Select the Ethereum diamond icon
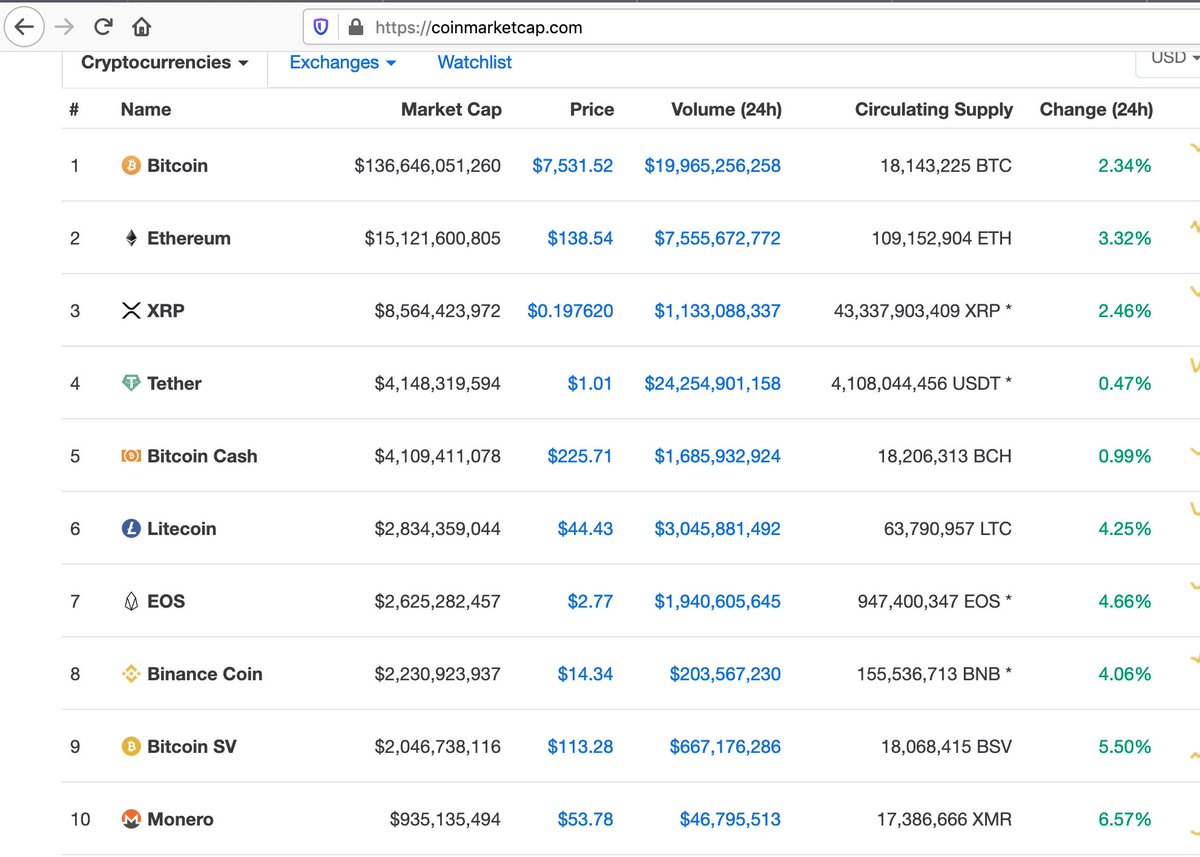Screen dimensions: 1200x857 pyautogui.click(x=131, y=238)
